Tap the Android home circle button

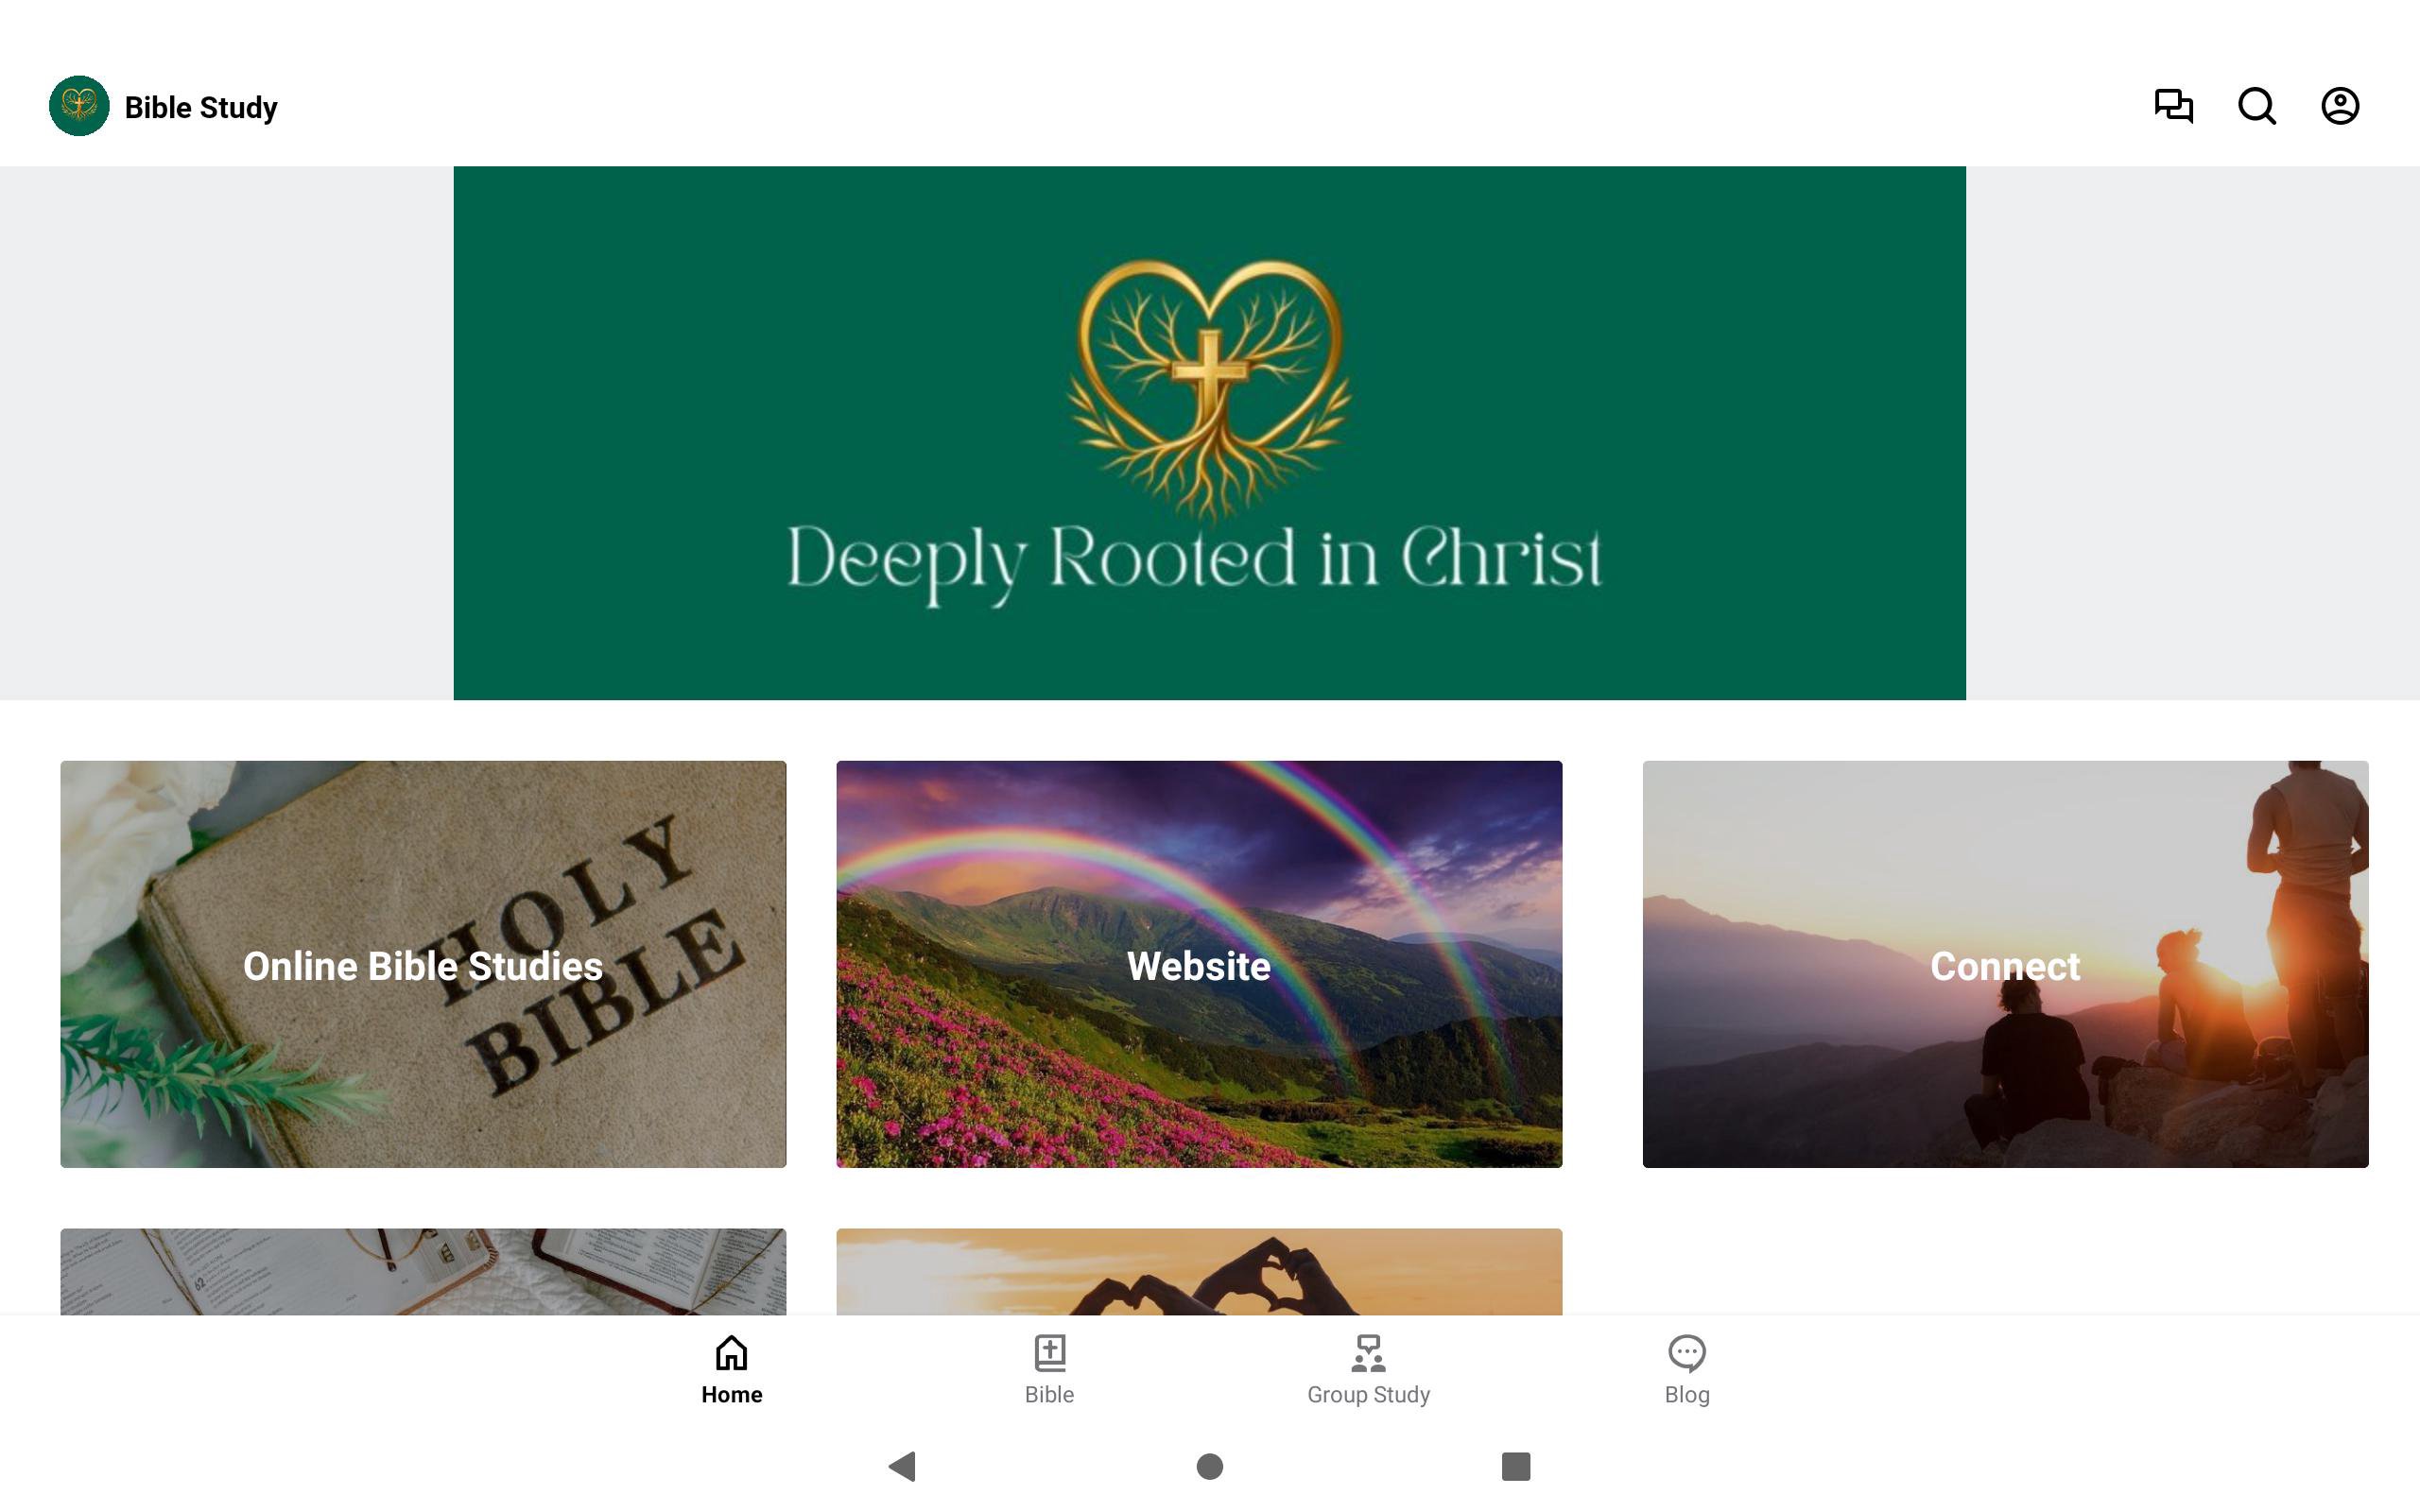tap(1210, 1466)
